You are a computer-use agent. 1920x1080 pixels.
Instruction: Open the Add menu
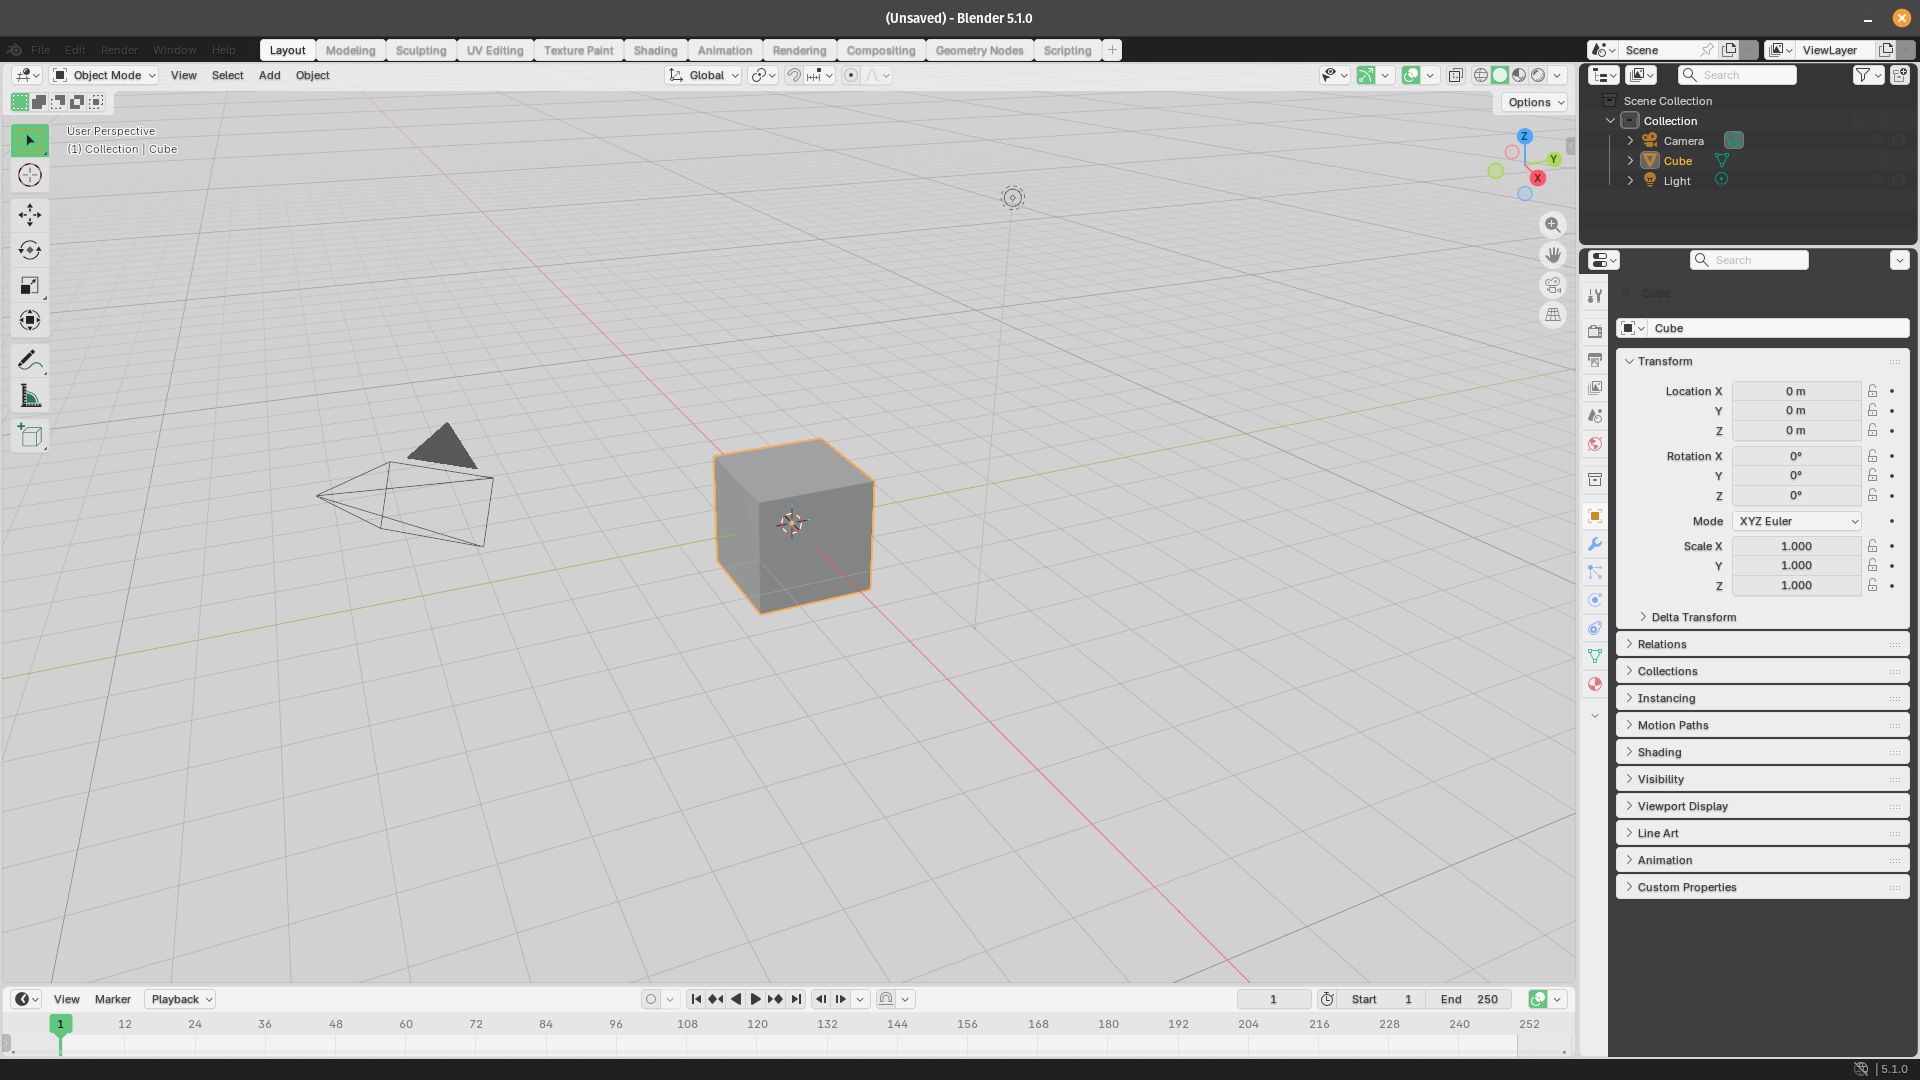coord(269,75)
